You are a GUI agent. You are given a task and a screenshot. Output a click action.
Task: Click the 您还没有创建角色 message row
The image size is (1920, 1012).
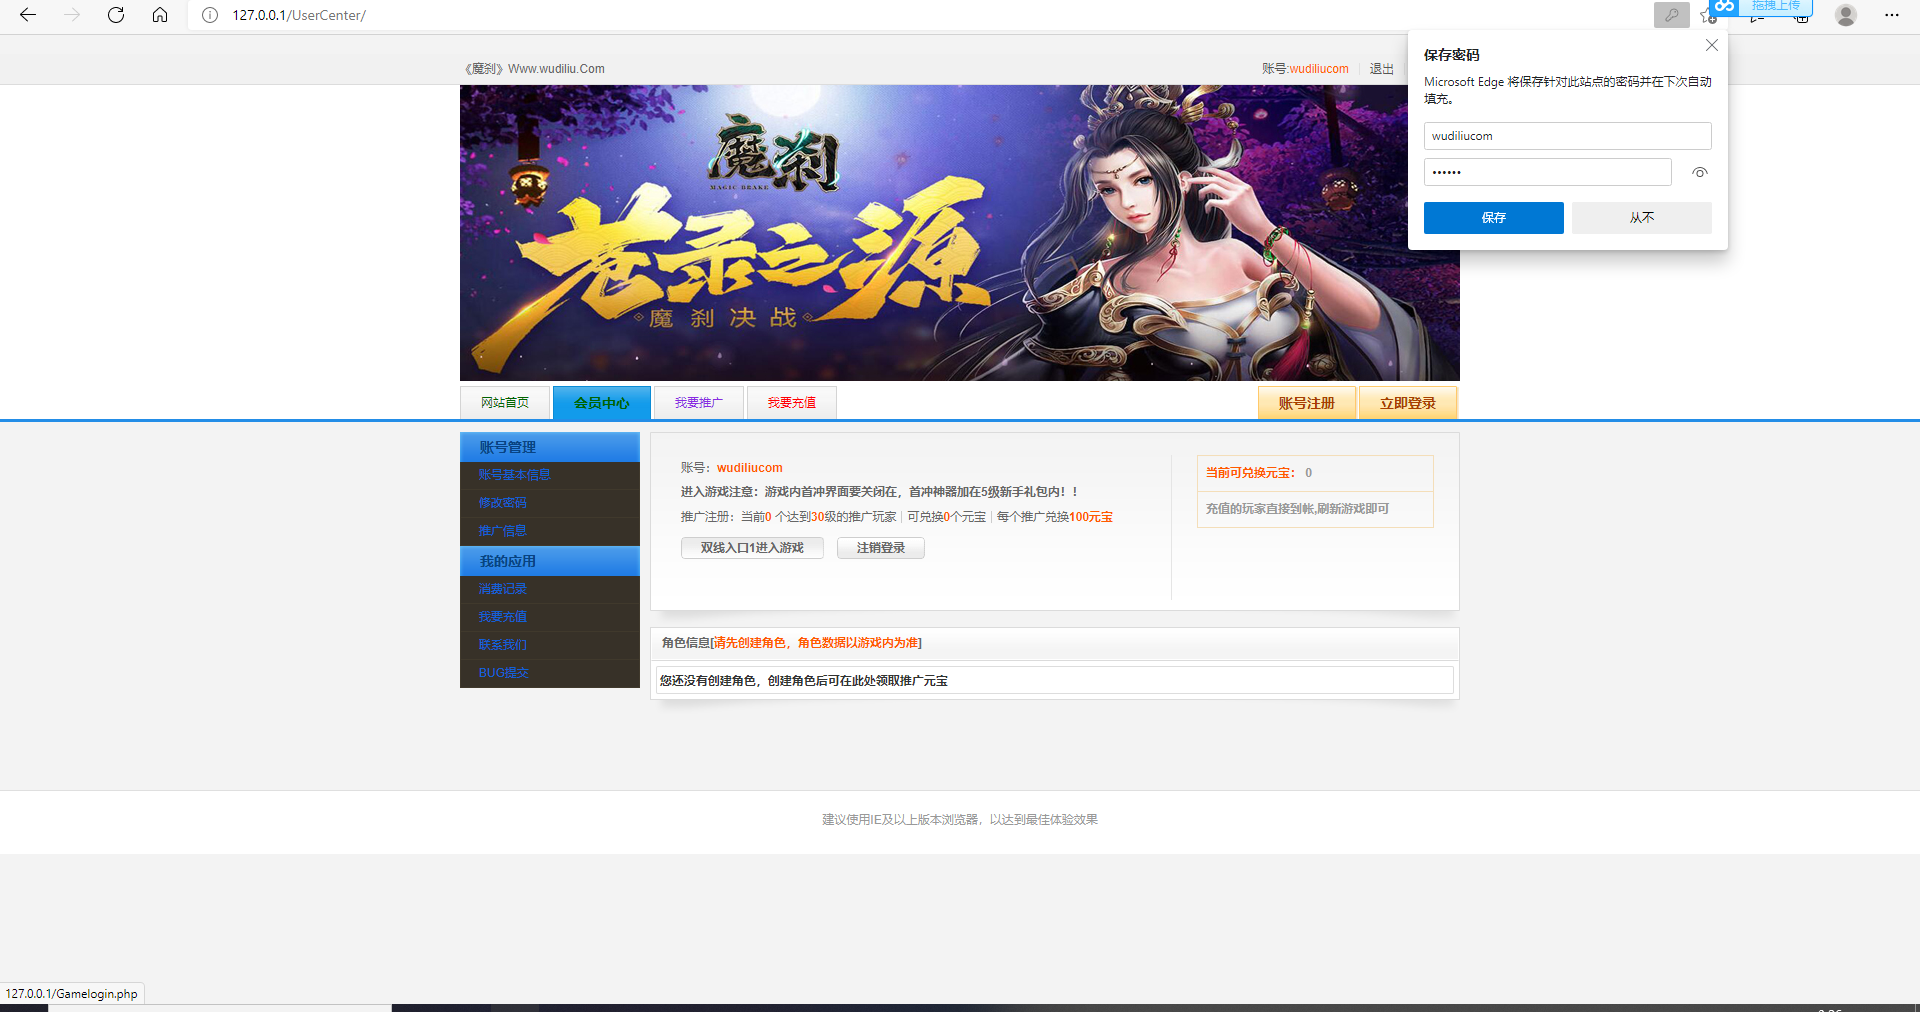tap(1055, 680)
